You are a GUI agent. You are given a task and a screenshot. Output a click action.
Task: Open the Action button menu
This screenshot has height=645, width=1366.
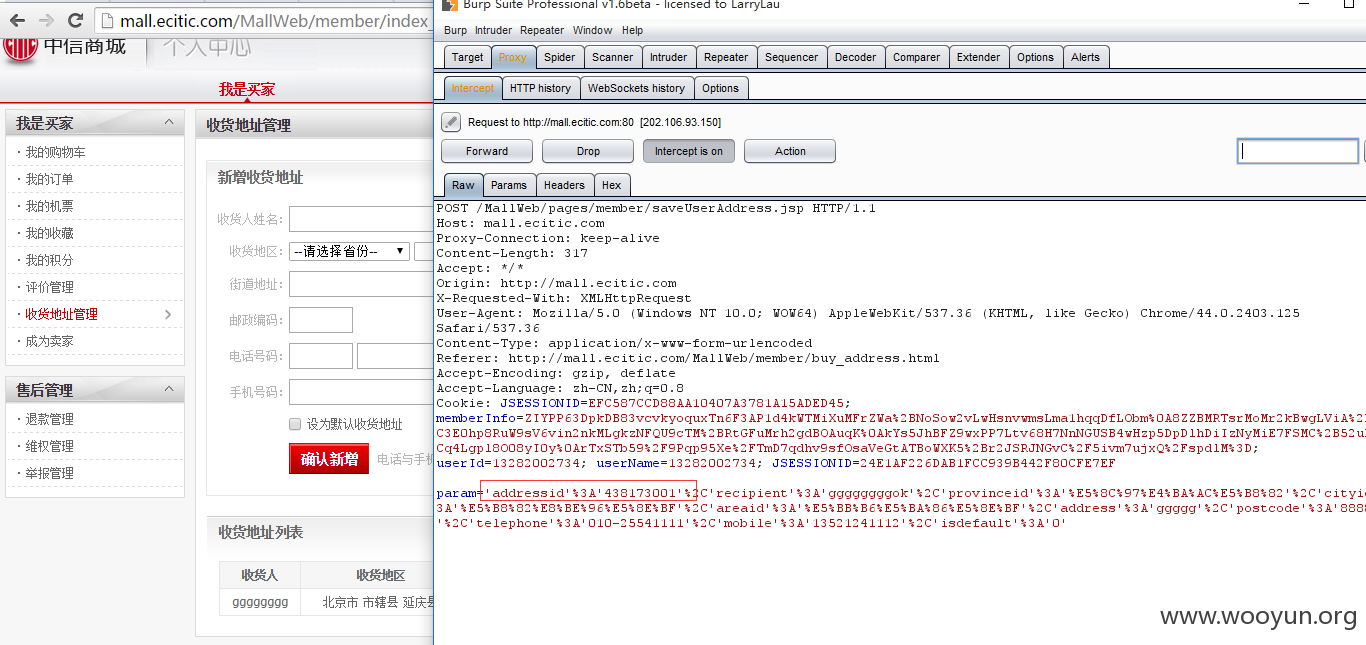790,151
